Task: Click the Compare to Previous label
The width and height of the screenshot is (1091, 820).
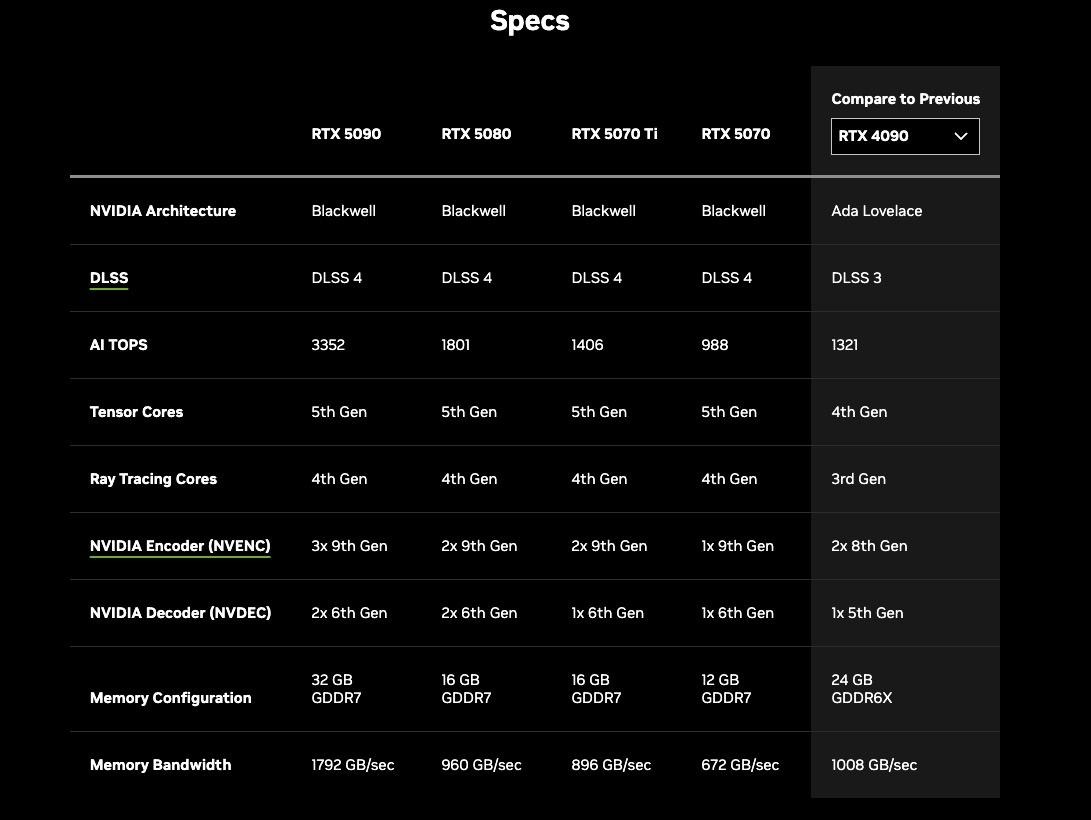Action: (x=905, y=99)
